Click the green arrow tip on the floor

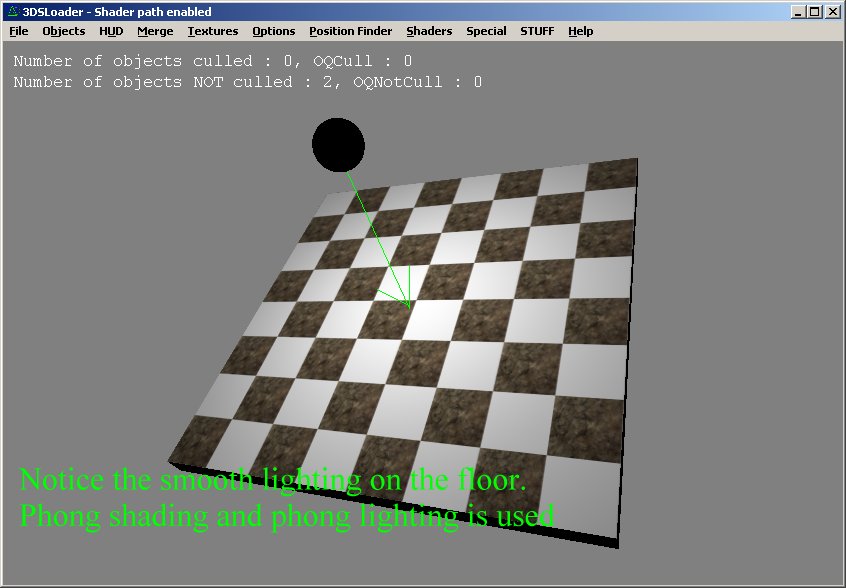click(409, 307)
